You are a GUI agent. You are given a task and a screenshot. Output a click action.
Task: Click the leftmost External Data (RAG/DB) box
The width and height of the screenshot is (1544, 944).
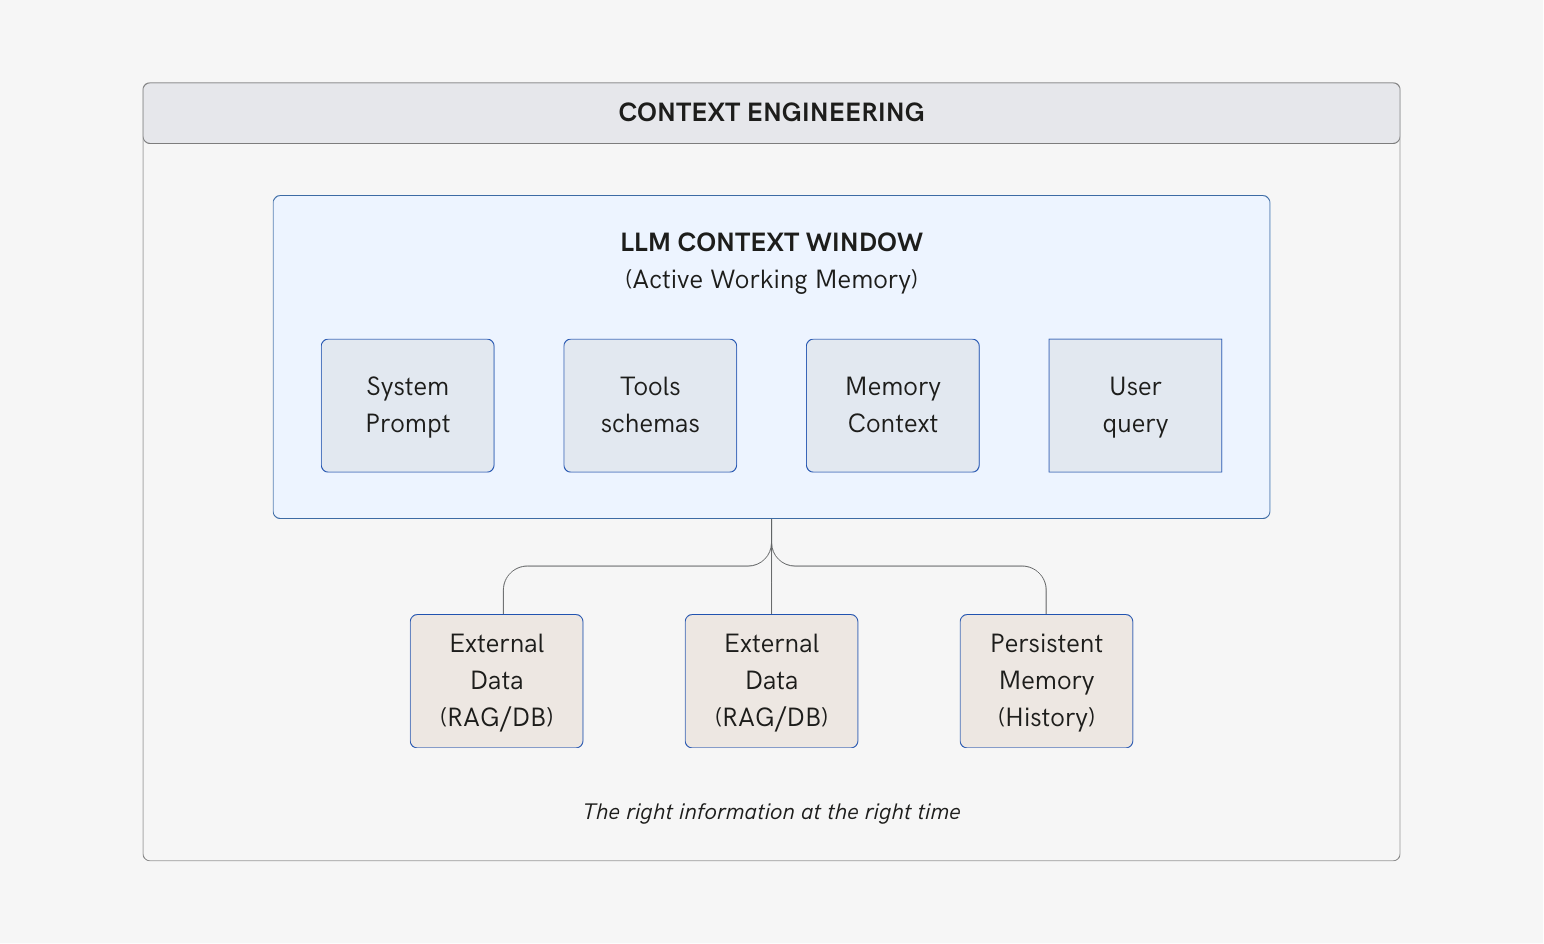click(496, 680)
